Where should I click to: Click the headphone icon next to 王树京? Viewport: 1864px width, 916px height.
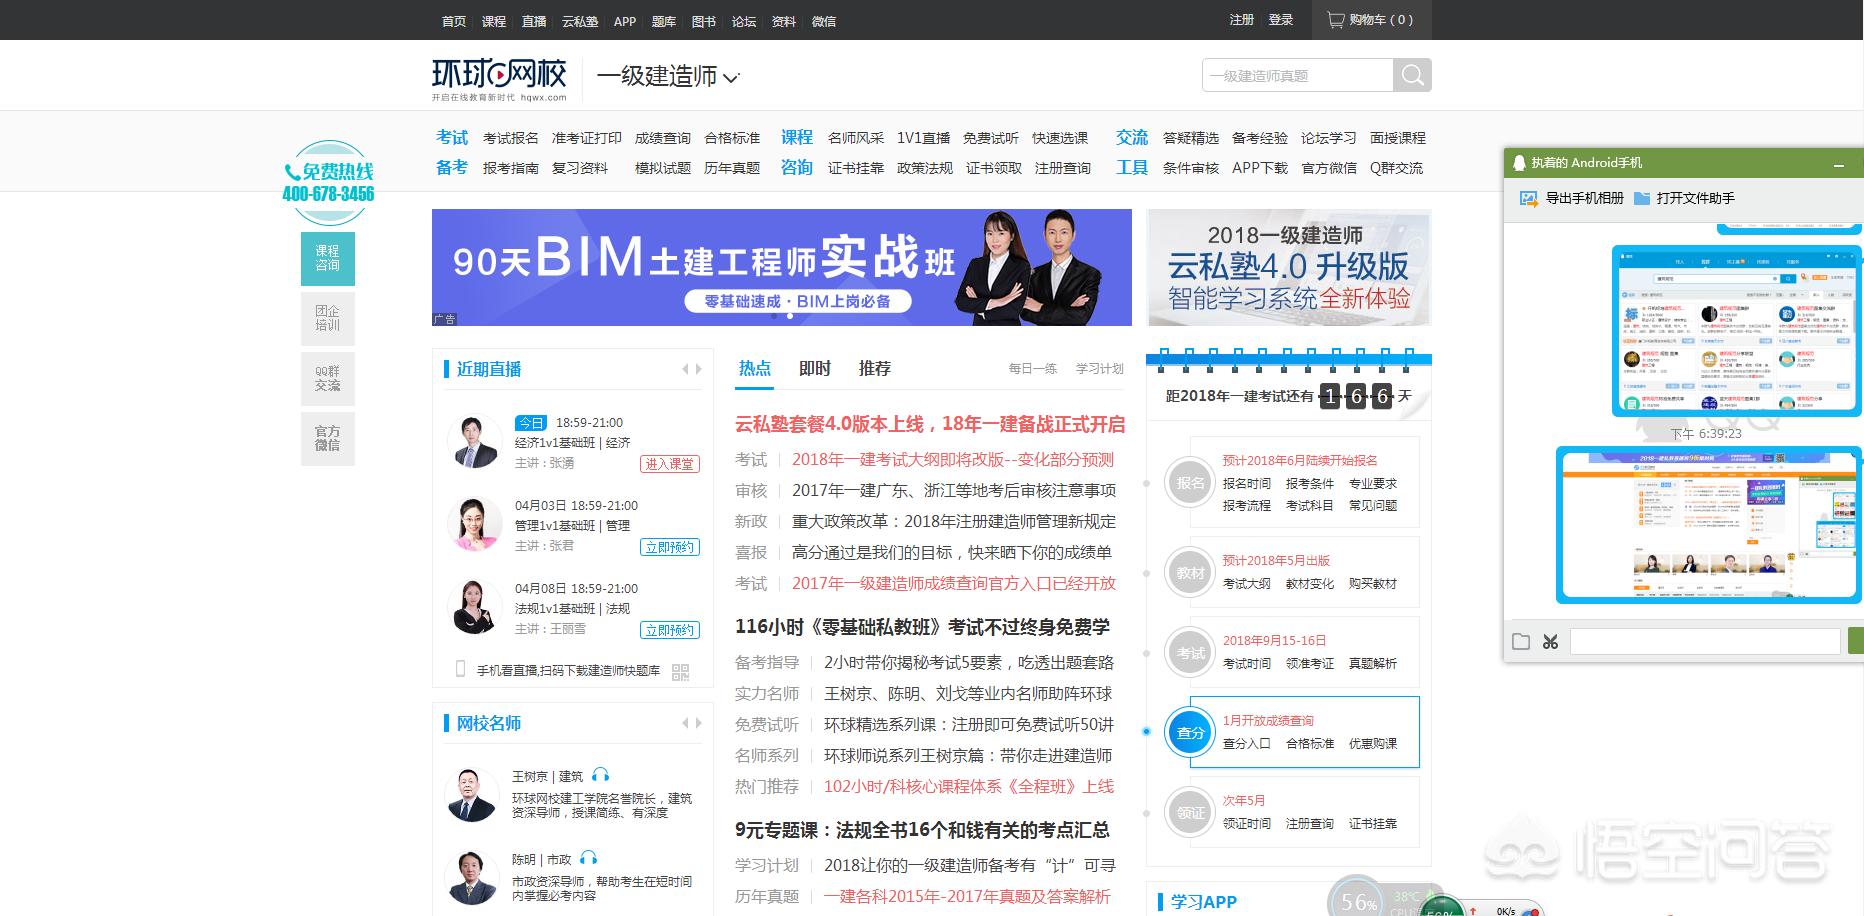click(600, 775)
